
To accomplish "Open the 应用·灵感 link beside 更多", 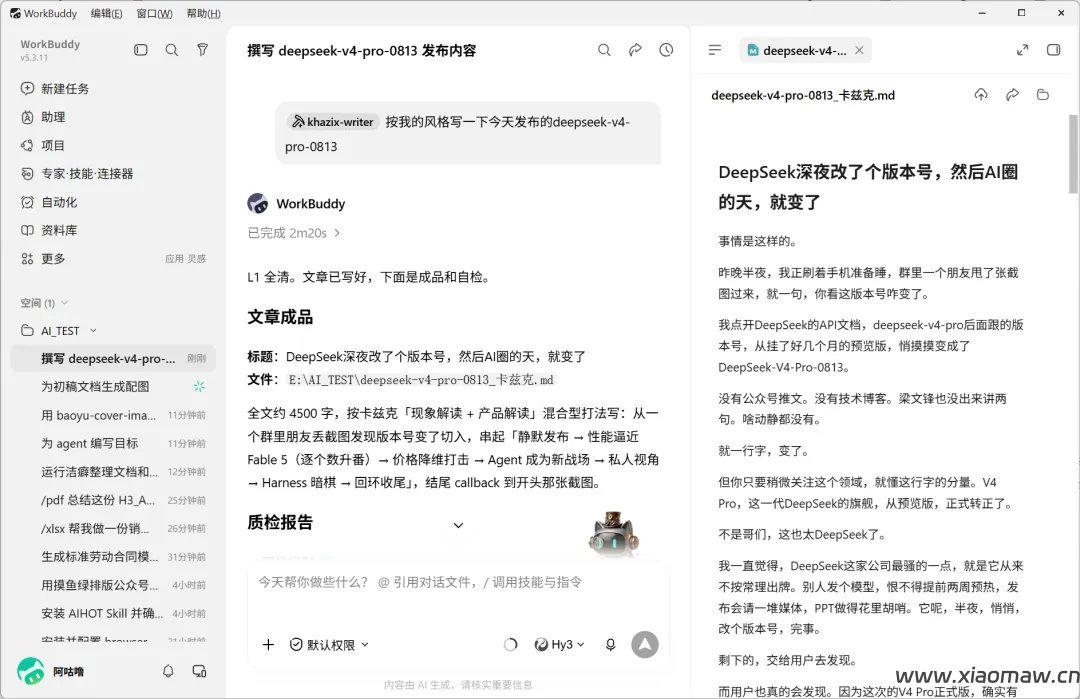I will 185,259.
